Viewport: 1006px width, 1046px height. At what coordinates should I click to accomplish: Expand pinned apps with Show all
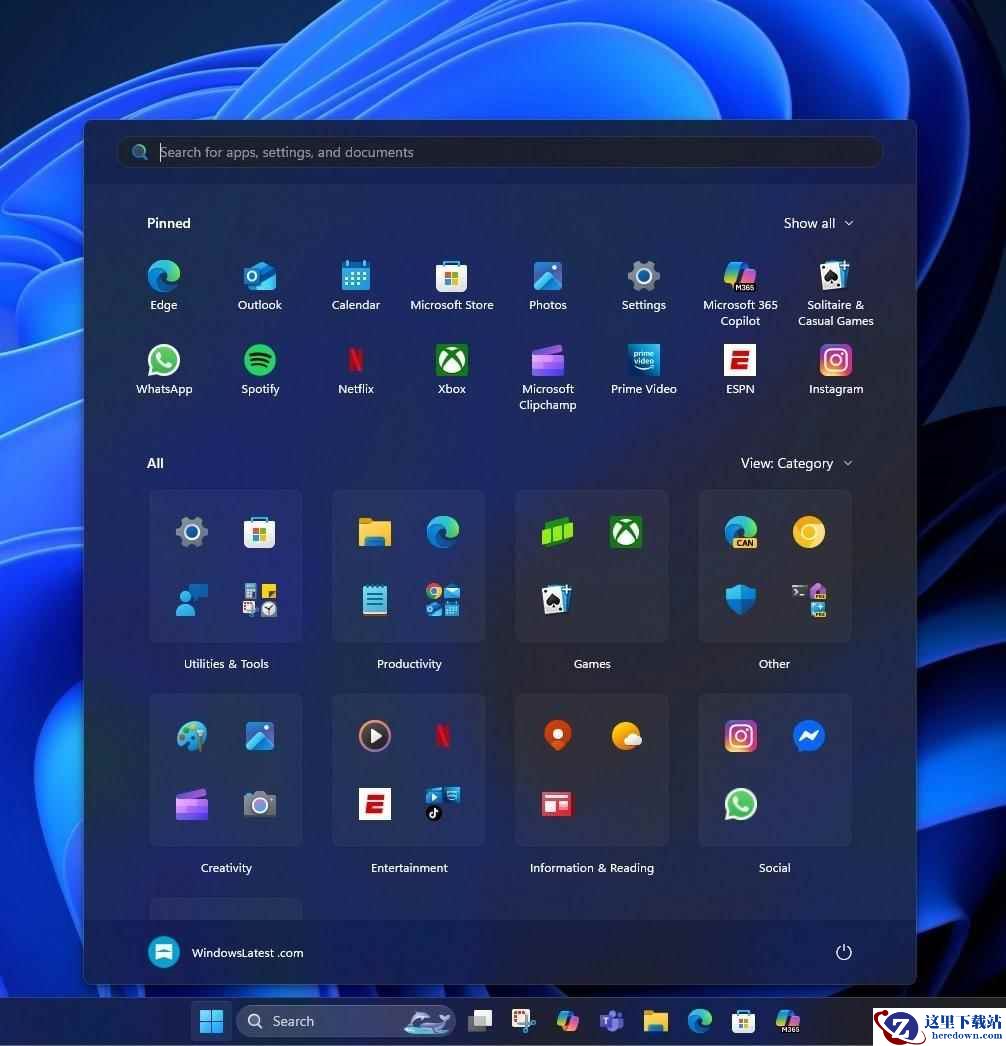pyautogui.click(x=818, y=223)
